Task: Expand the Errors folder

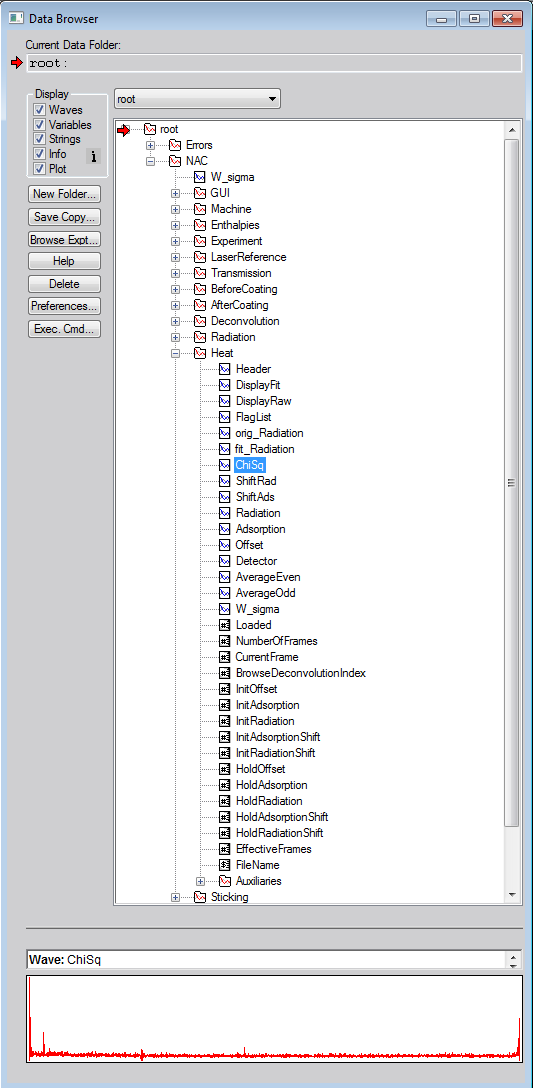Action: [x=150, y=145]
